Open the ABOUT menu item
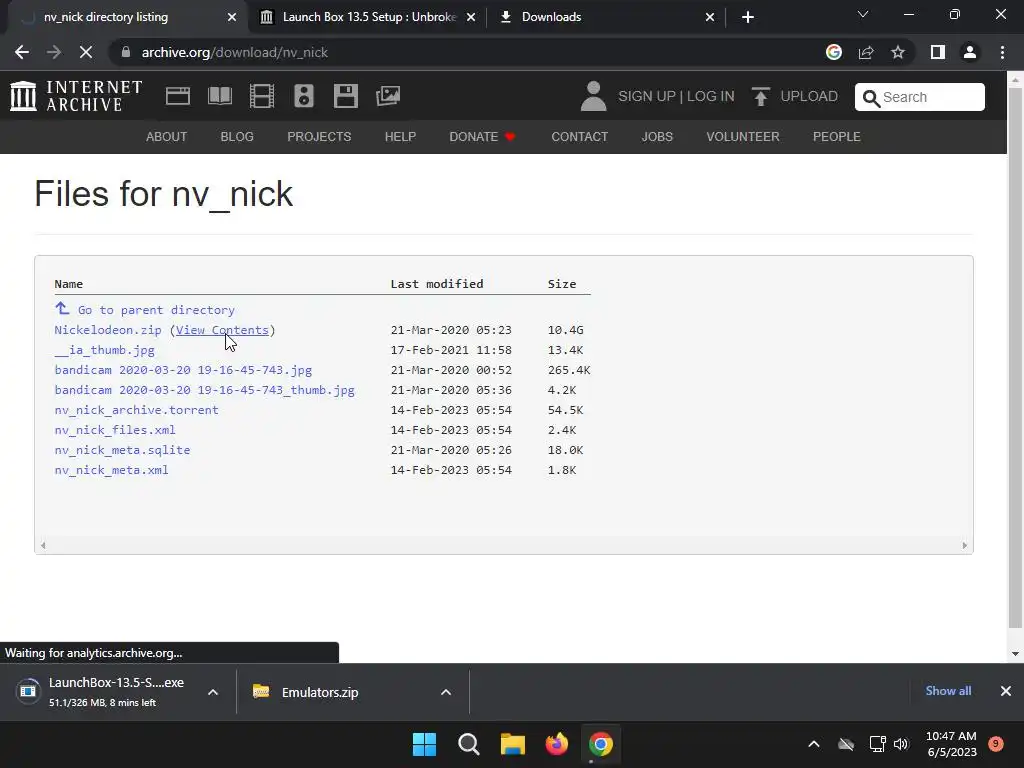Viewport: 1024px width, 768px height. click(x=167, y=136)
